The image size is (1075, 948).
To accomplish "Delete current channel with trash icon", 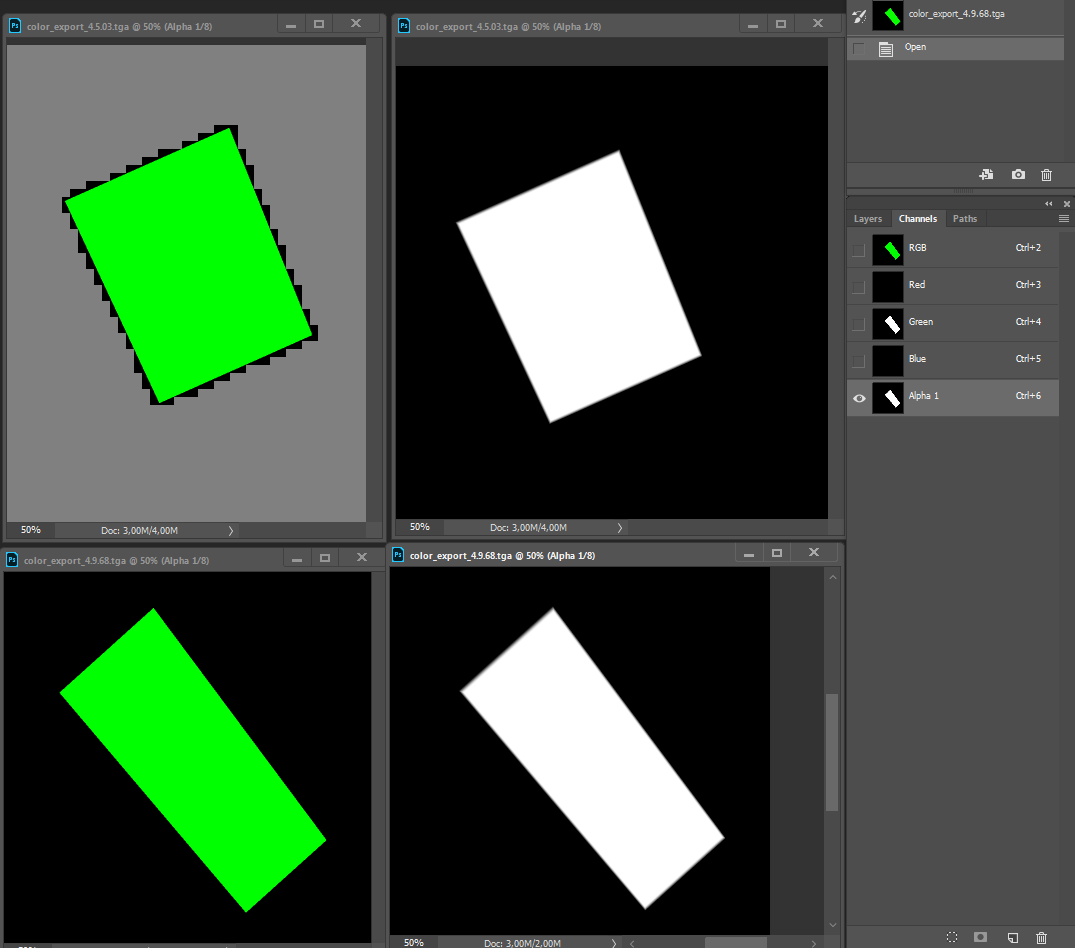I will [1041, 937].
